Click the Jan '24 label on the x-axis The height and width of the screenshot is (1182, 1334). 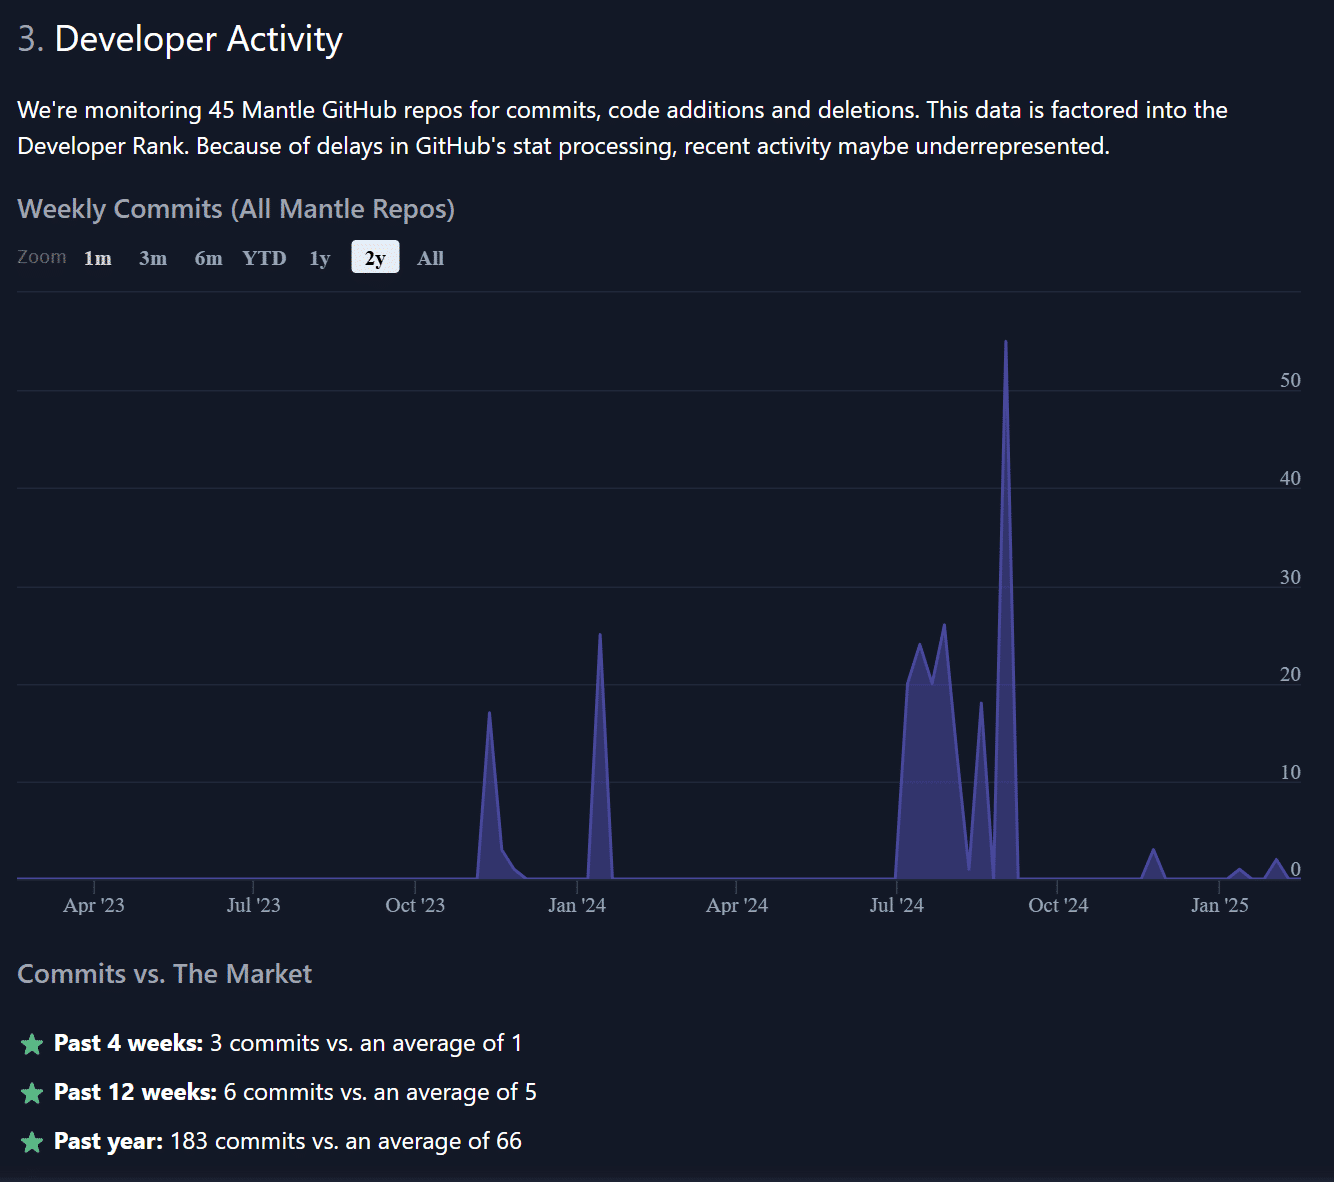coord(577,904)
